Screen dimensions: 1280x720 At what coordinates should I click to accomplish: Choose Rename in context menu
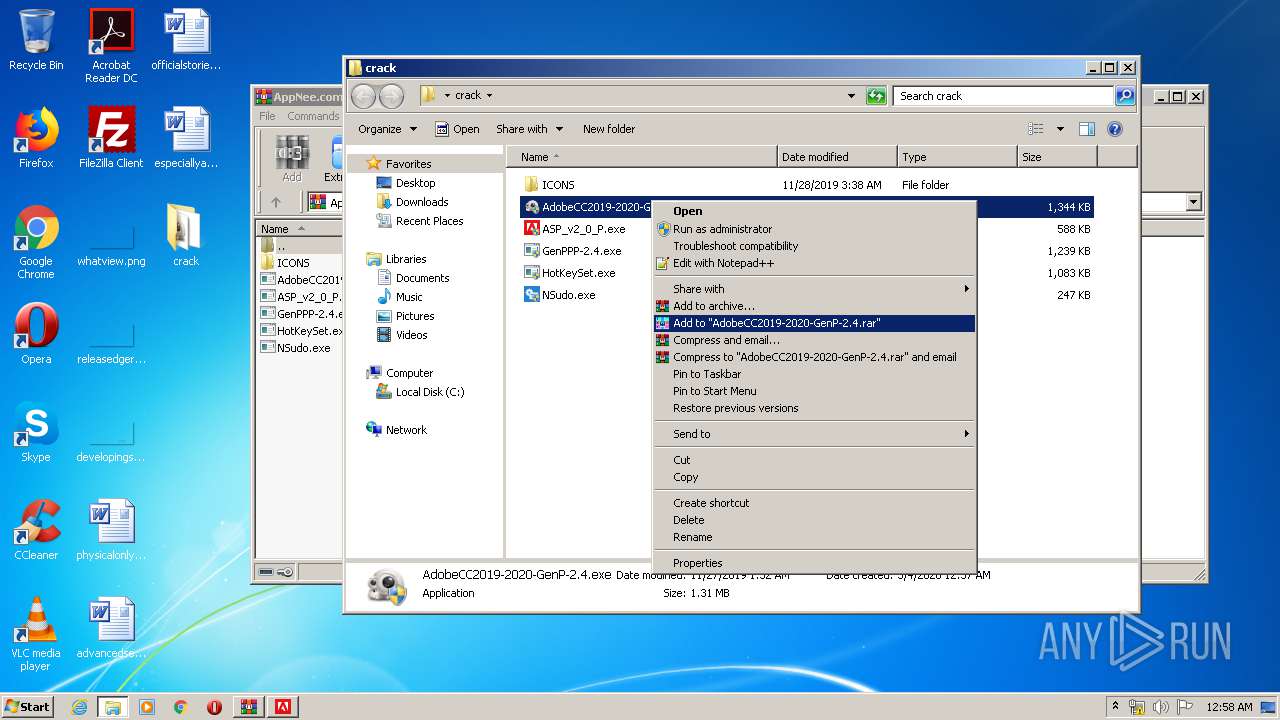click(x=814, y=537)
